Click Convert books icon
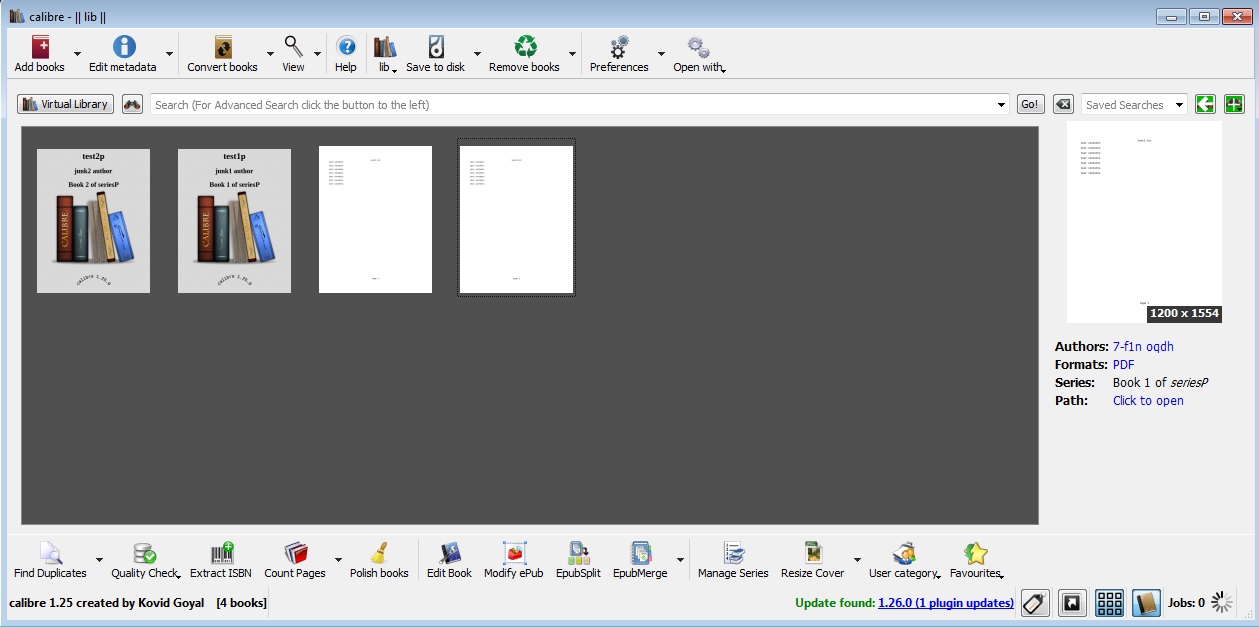Viewport: 1259px width, 627px height. click(x=223, y=47)
